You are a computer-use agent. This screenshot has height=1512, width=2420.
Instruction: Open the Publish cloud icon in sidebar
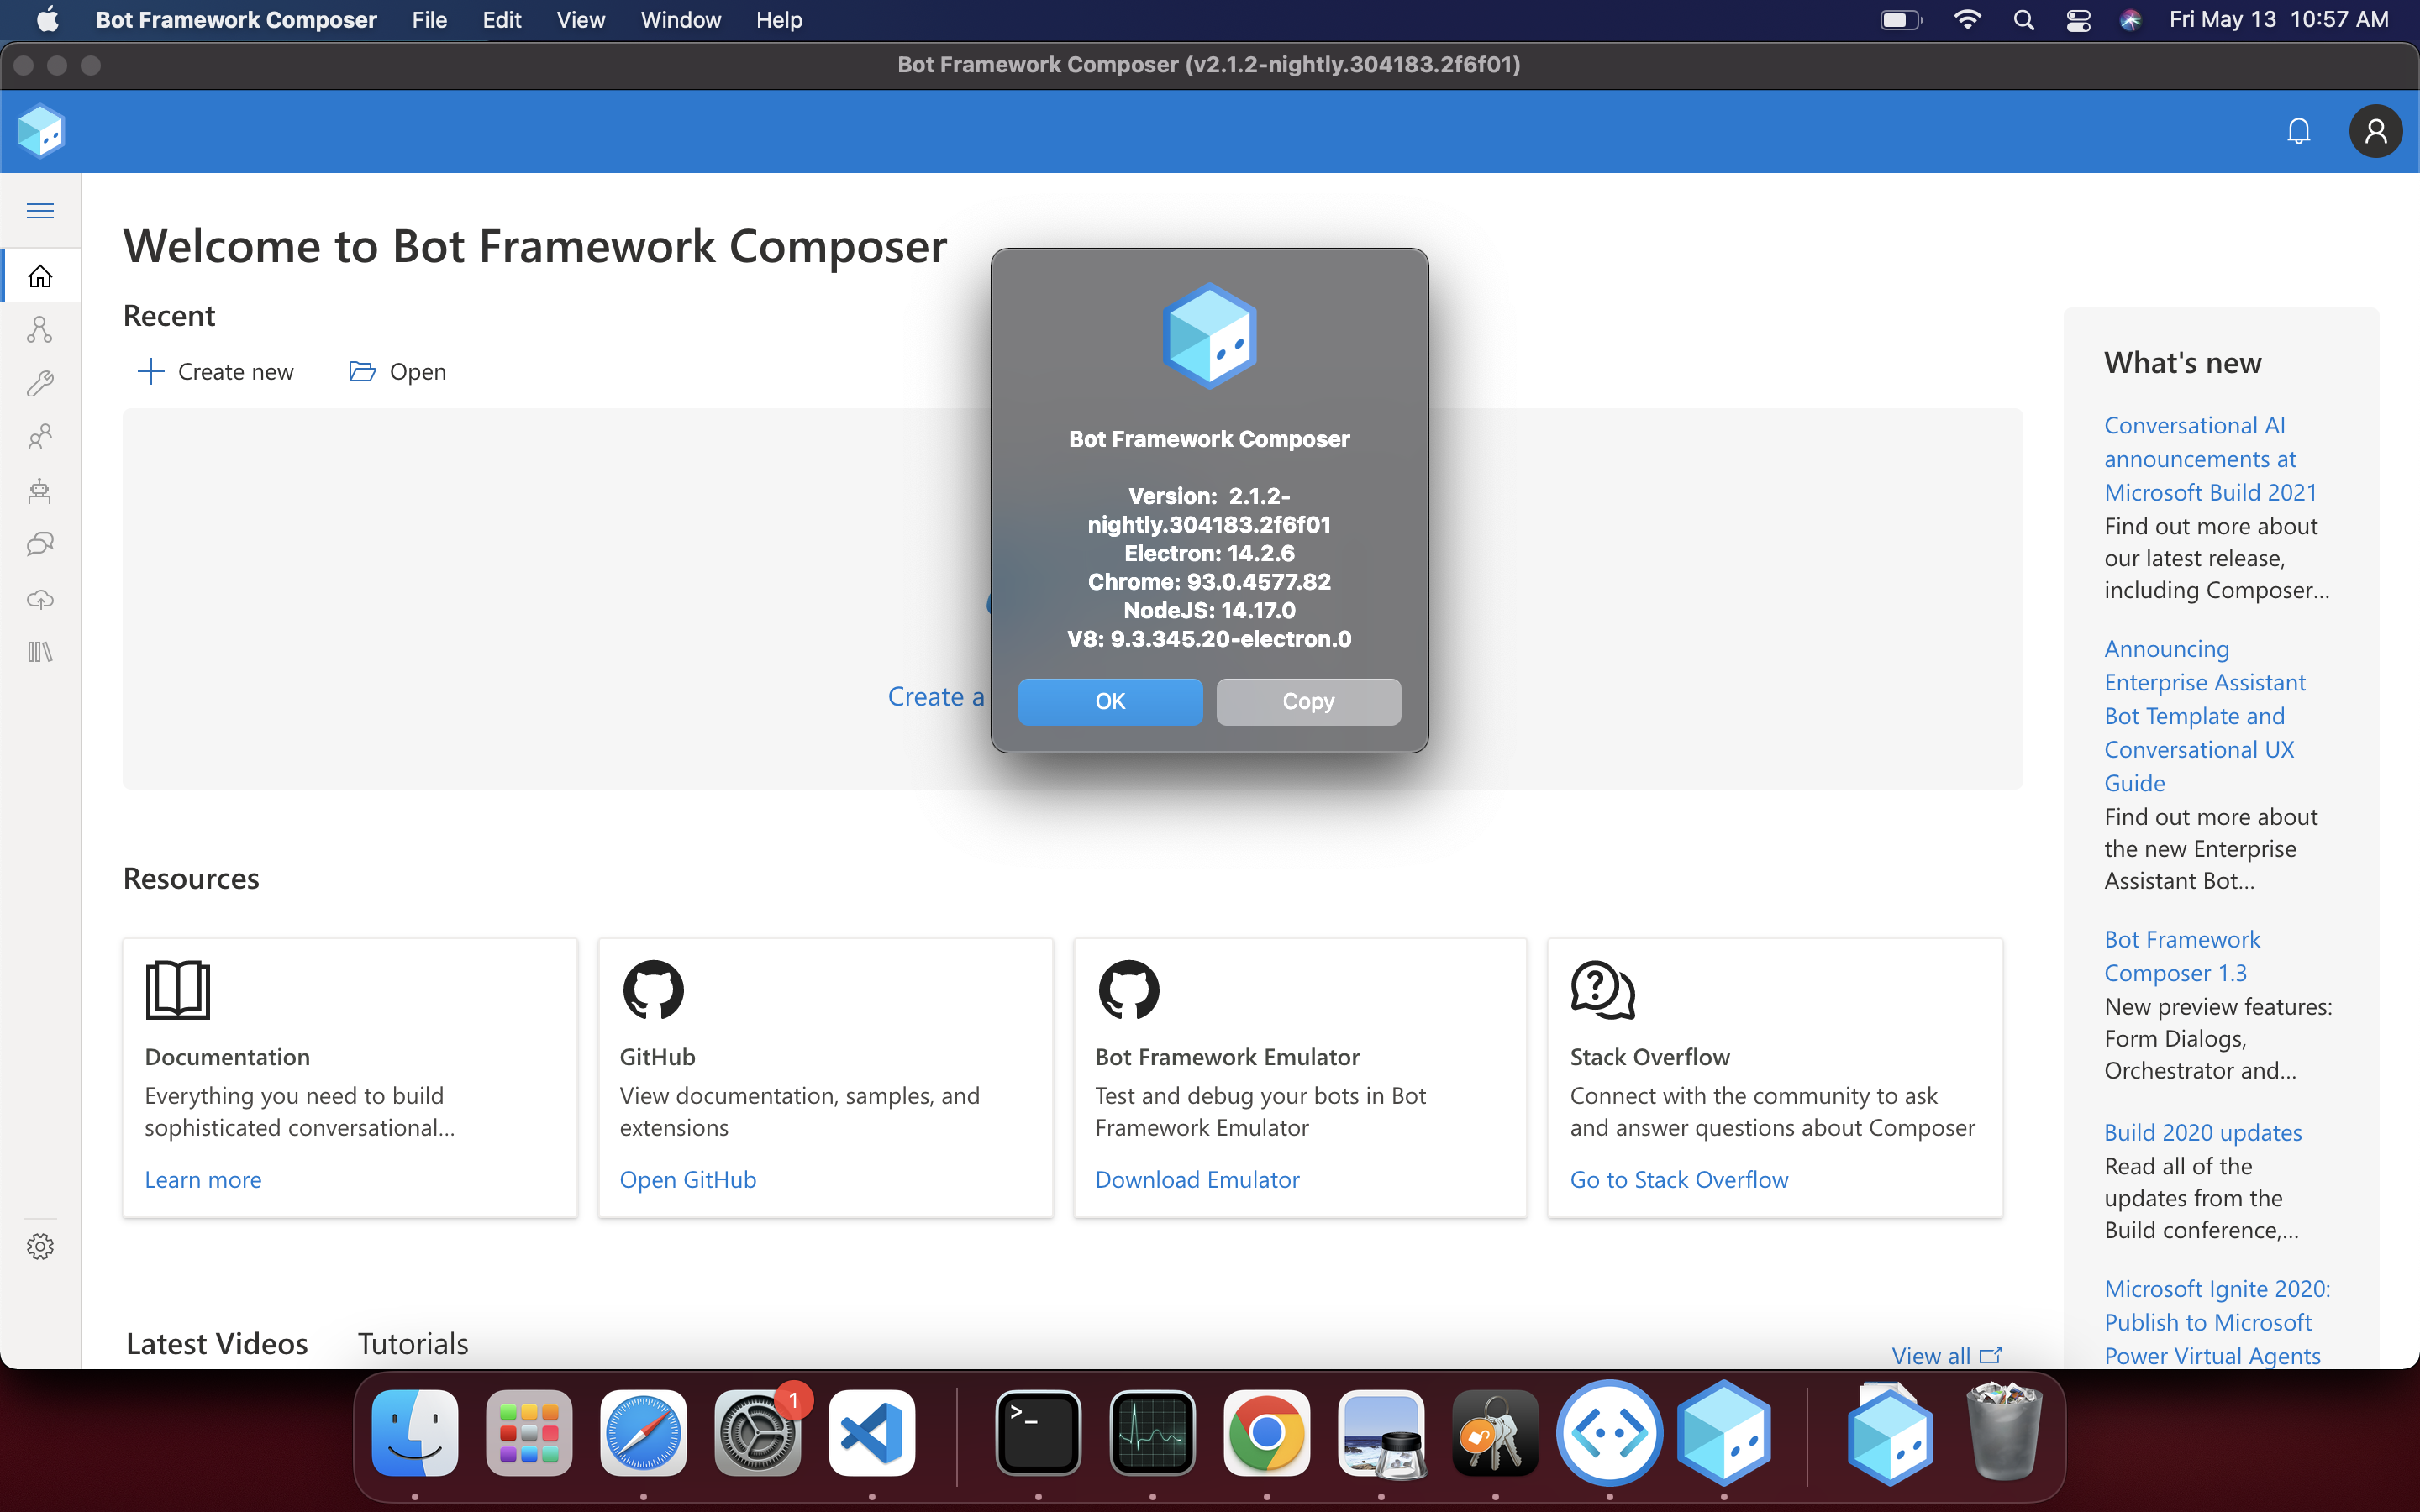click(40, 599)
